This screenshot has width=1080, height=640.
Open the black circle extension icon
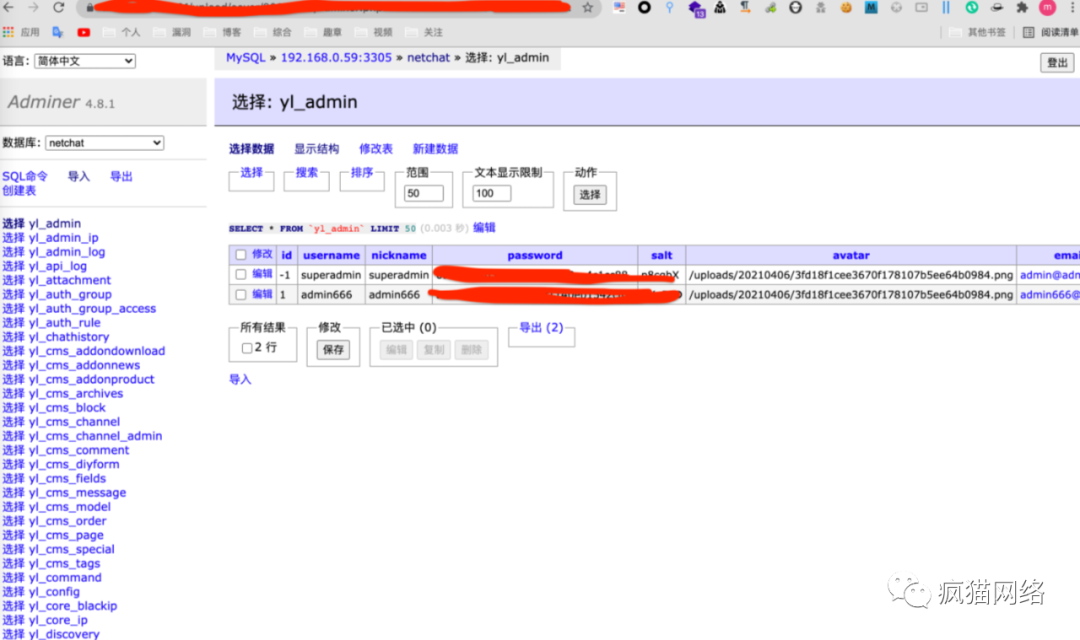click(x=644, y=8)
